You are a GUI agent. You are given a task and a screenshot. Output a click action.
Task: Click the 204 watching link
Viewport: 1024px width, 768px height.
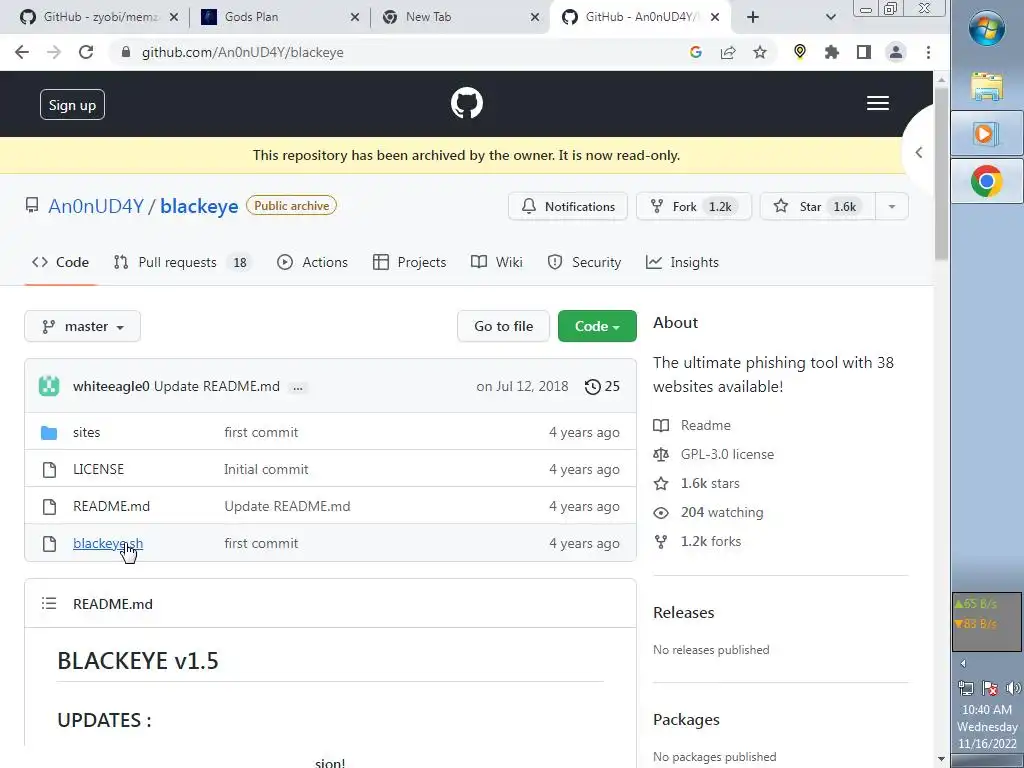click(709, 512)
